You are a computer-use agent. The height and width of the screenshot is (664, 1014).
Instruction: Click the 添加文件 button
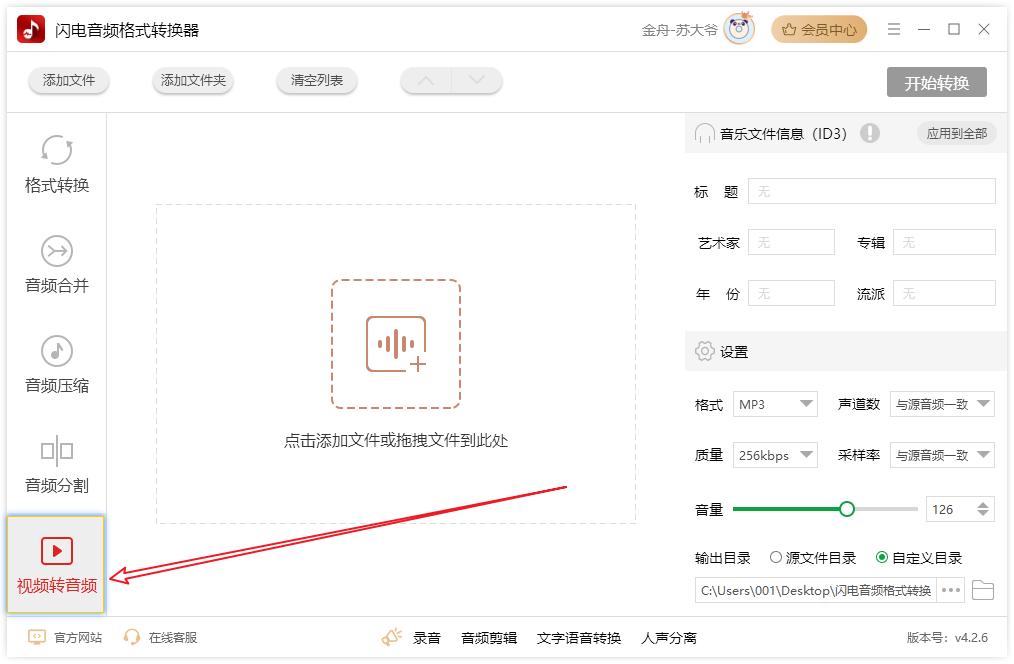[x=69, y=81]
